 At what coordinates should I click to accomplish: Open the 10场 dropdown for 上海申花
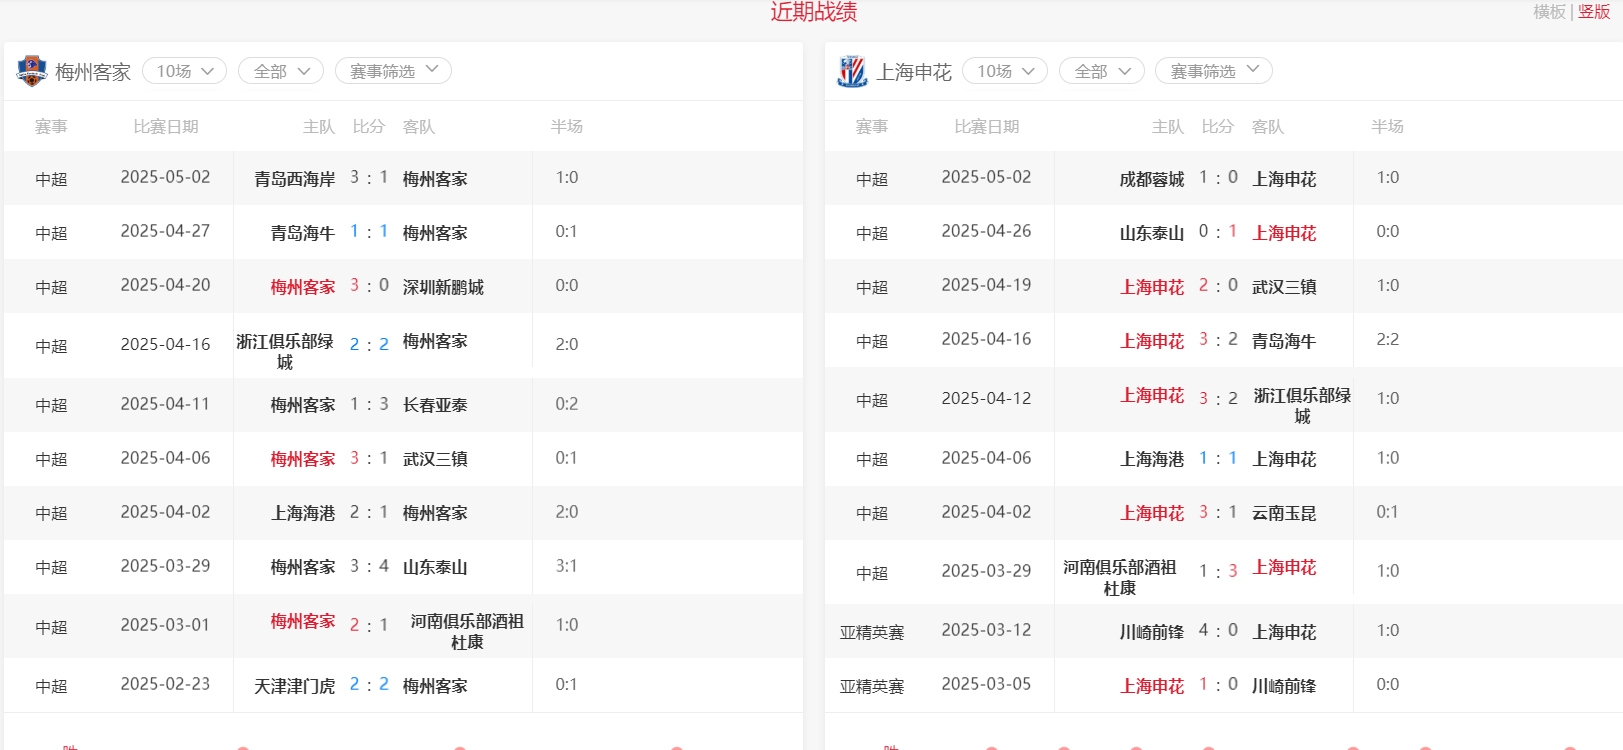click(x=1005, y=71)
